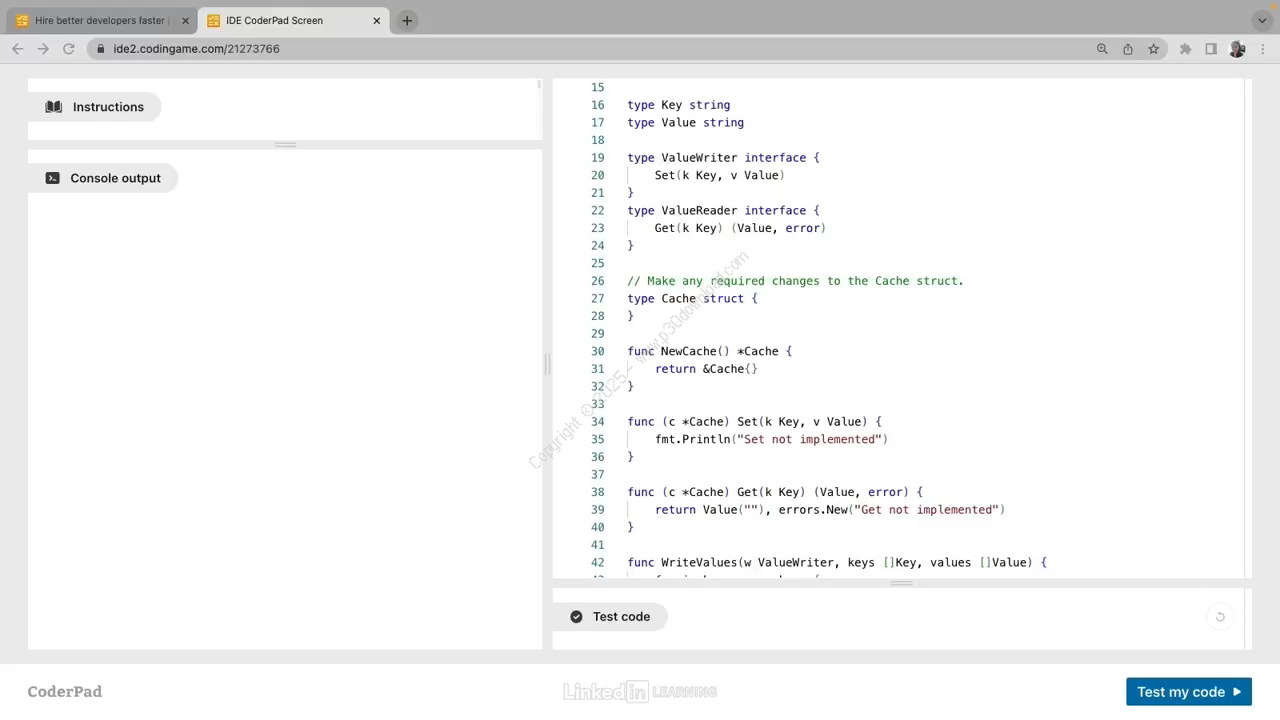Click 'func NewCache() *Cache {' line
The height and width of the screenshot is (720, 1280).
point(709,351)
